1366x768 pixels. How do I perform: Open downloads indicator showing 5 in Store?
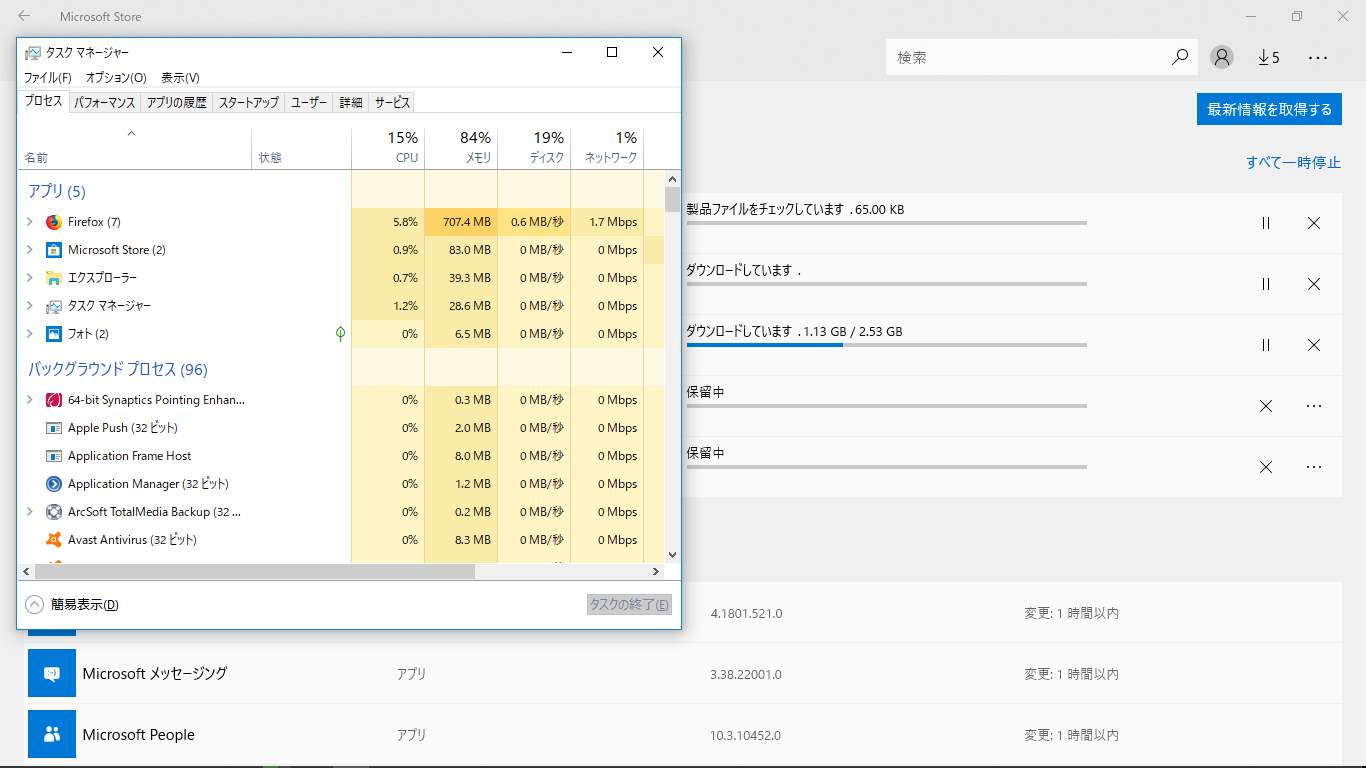pyautogui.click(x=1269, y=58)
